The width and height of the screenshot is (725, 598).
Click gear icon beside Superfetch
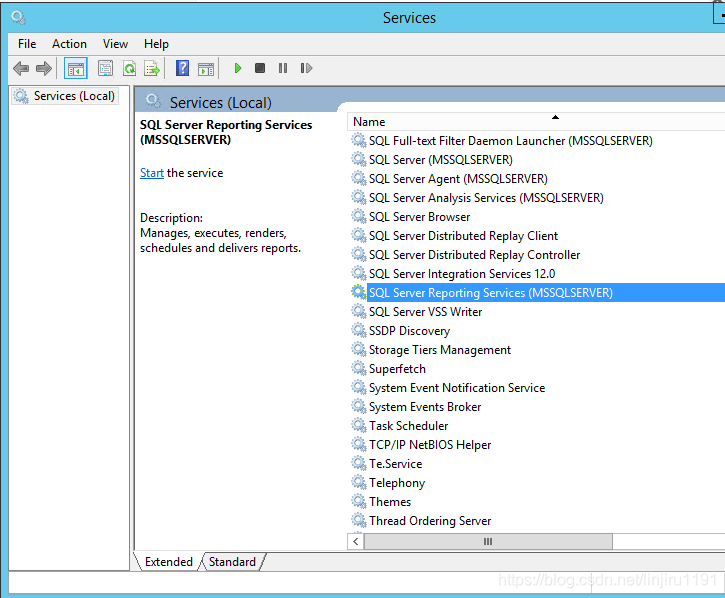click(358, 369)
